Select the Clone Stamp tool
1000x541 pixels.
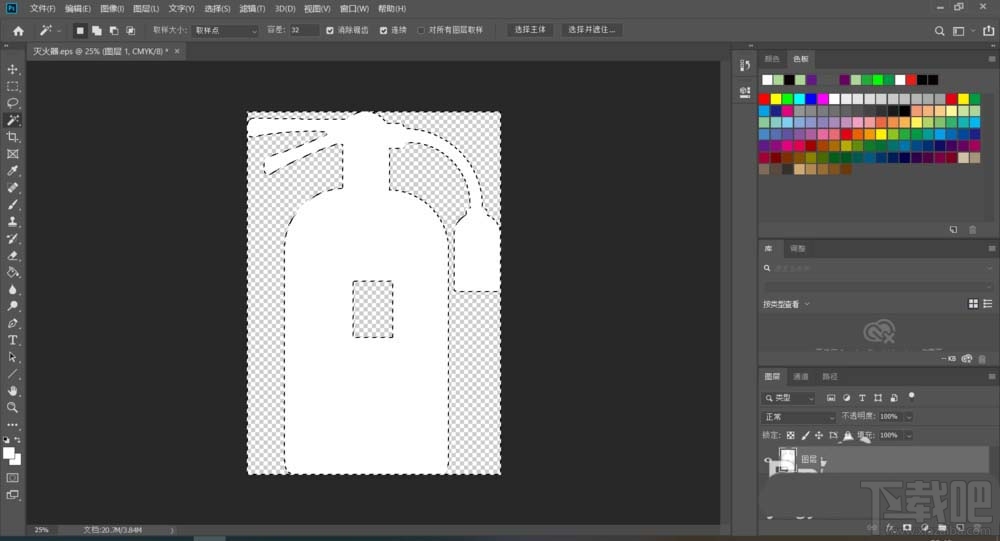(12, 221)
